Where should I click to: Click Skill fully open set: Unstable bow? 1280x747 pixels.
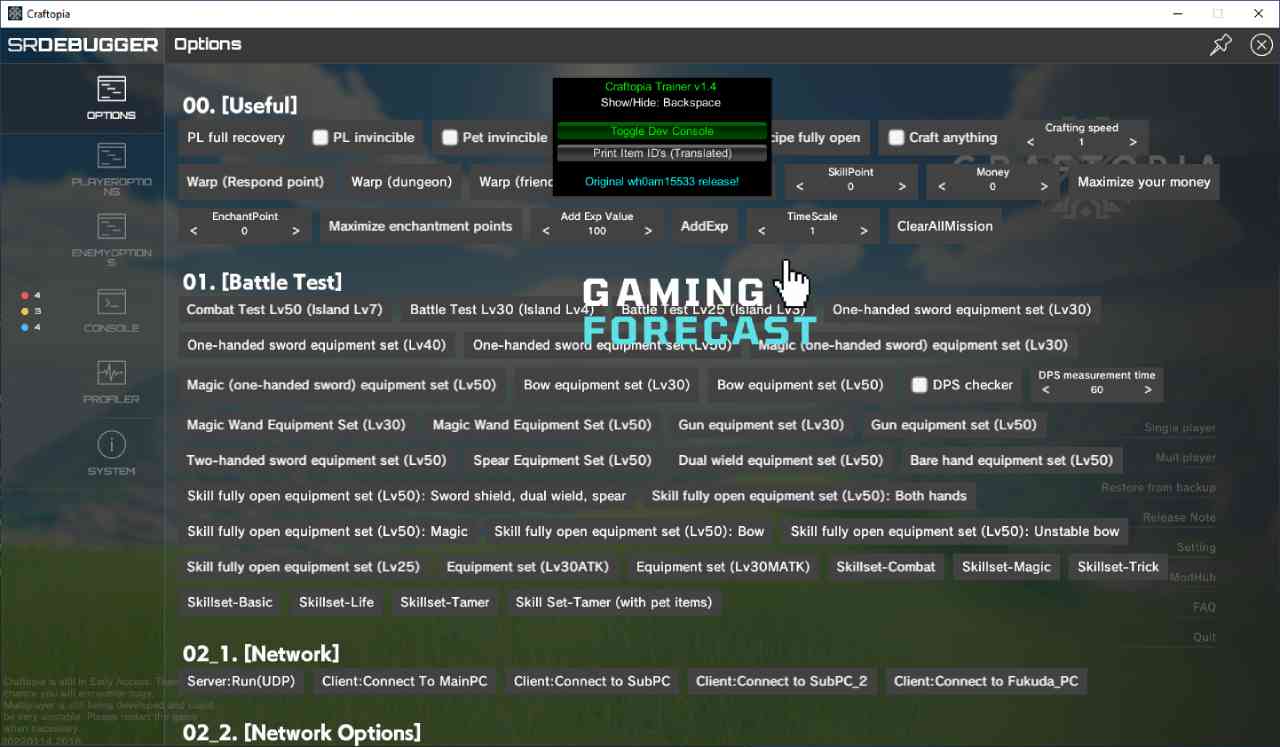pos(955,532)
